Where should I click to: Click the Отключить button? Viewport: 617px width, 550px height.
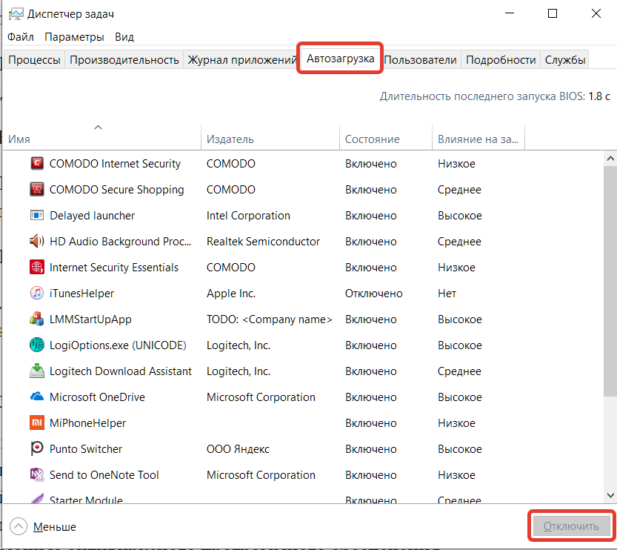pyautogui.click(x=571, y=526)
